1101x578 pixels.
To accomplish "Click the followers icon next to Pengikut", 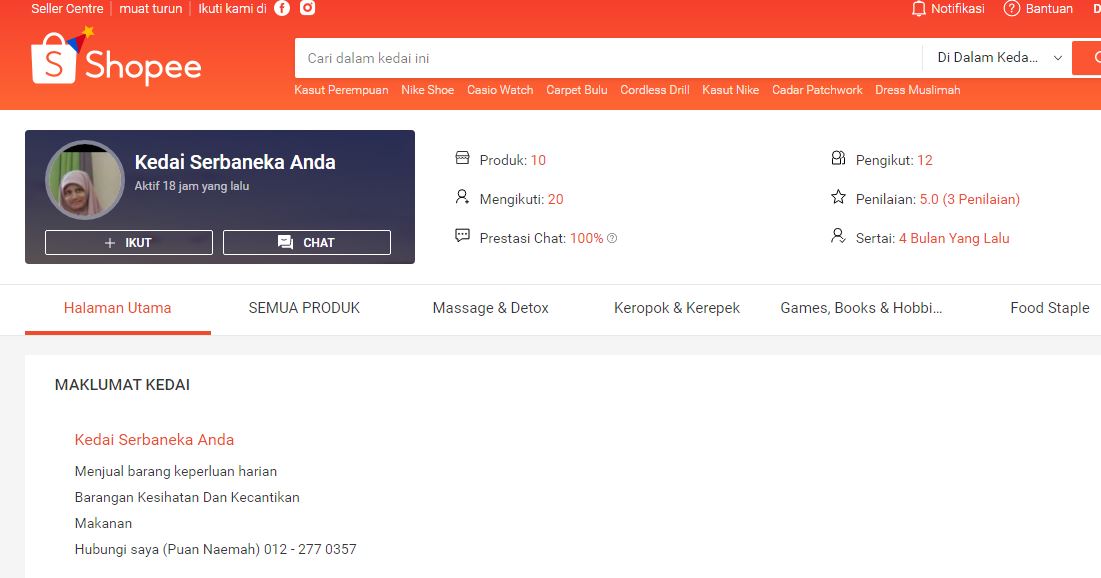I will [x=838, y=158].
